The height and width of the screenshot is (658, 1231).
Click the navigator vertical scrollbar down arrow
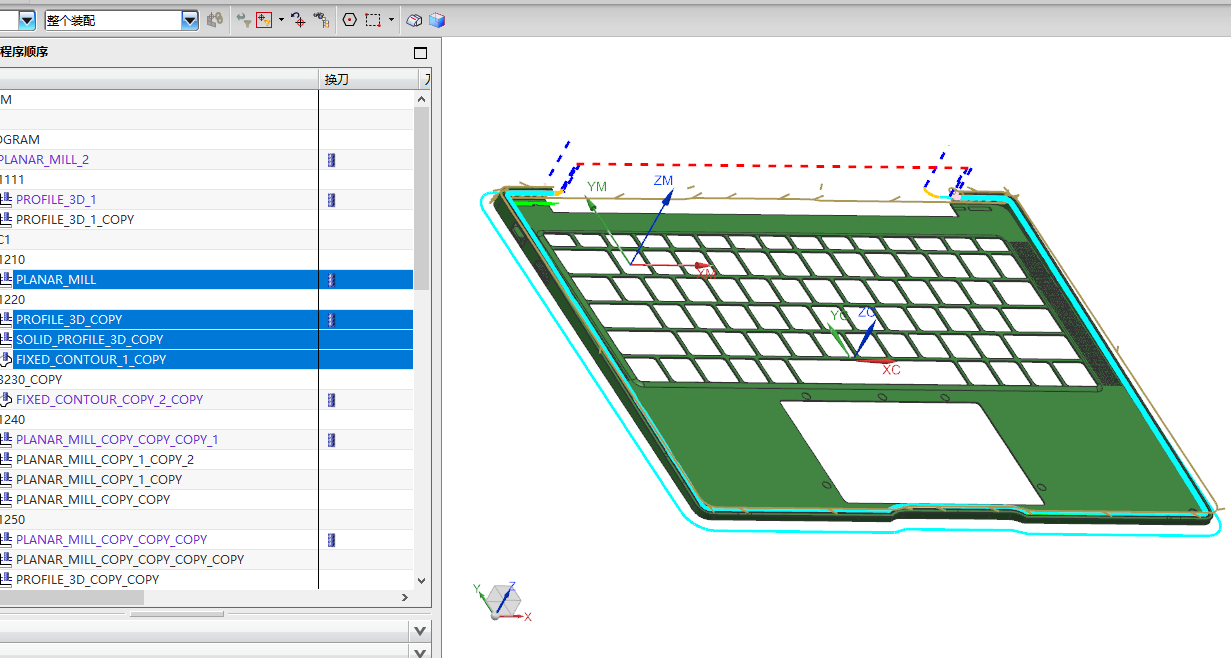pyautogui.click(x=421, y=580)
